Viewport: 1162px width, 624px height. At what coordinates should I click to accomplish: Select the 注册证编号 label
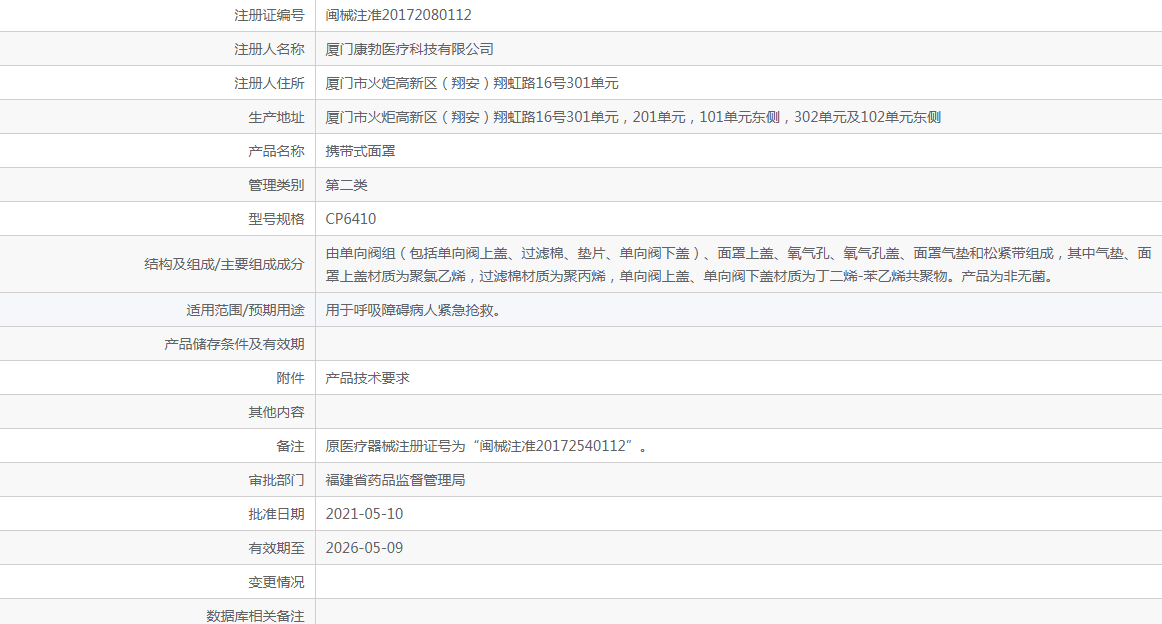point(269,15)
